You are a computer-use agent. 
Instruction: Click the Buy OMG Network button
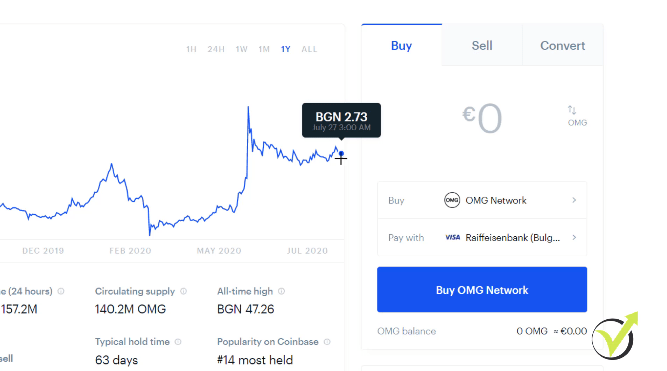(x=482, y=290)
